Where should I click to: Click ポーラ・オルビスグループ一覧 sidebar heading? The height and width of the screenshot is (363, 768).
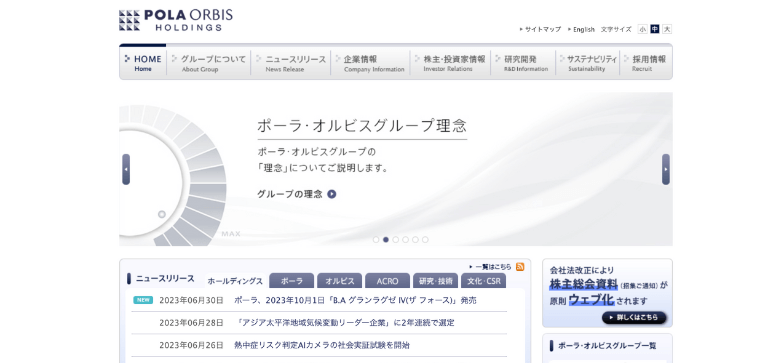point(607,346)
